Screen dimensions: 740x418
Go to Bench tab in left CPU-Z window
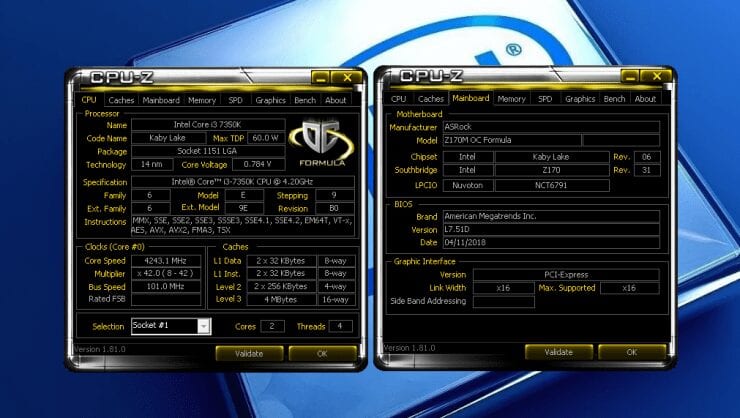[x=305, y=100]
